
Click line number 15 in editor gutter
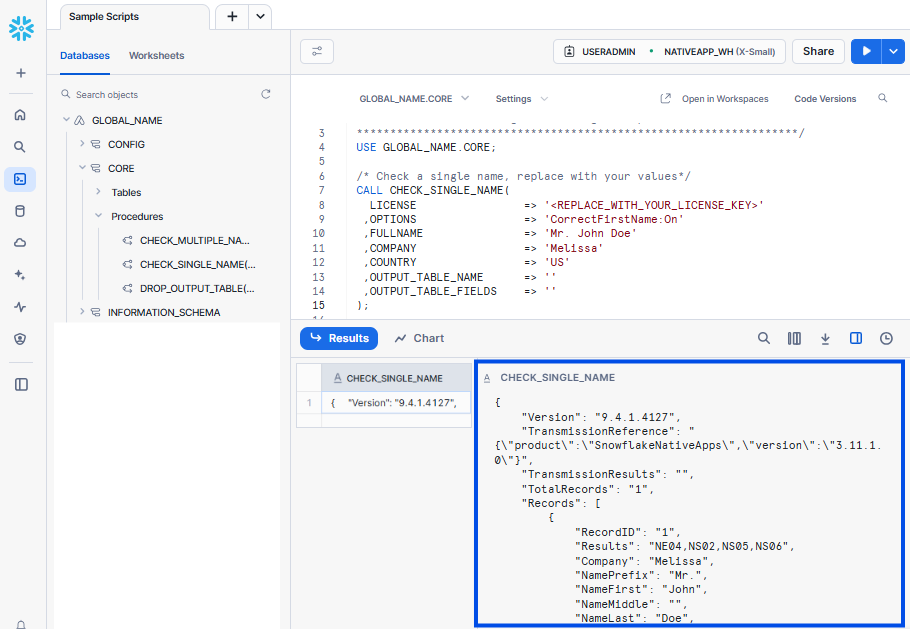[319, 305]
